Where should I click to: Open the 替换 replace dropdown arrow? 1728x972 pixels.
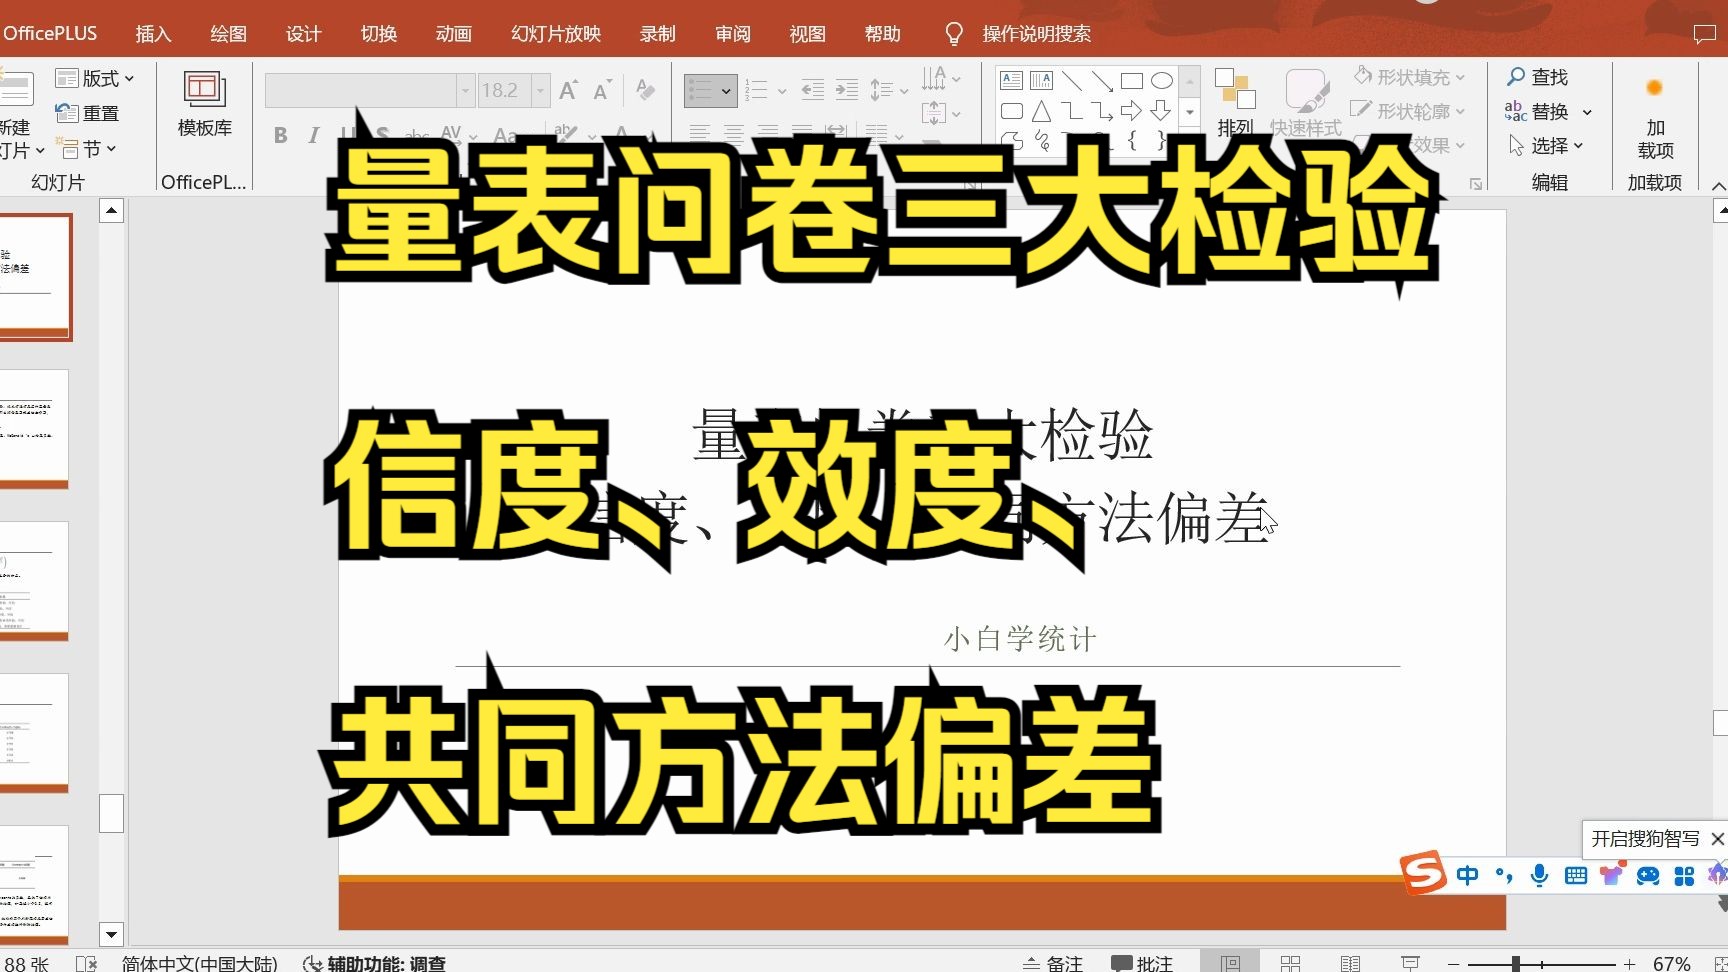(x=1587, y=112)
